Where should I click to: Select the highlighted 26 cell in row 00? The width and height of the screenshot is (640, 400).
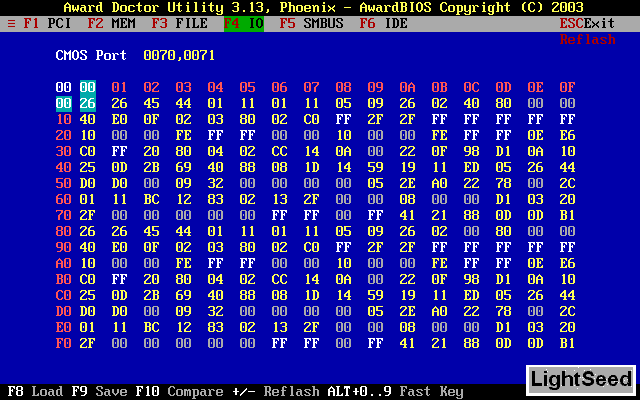tap(88, 104)
